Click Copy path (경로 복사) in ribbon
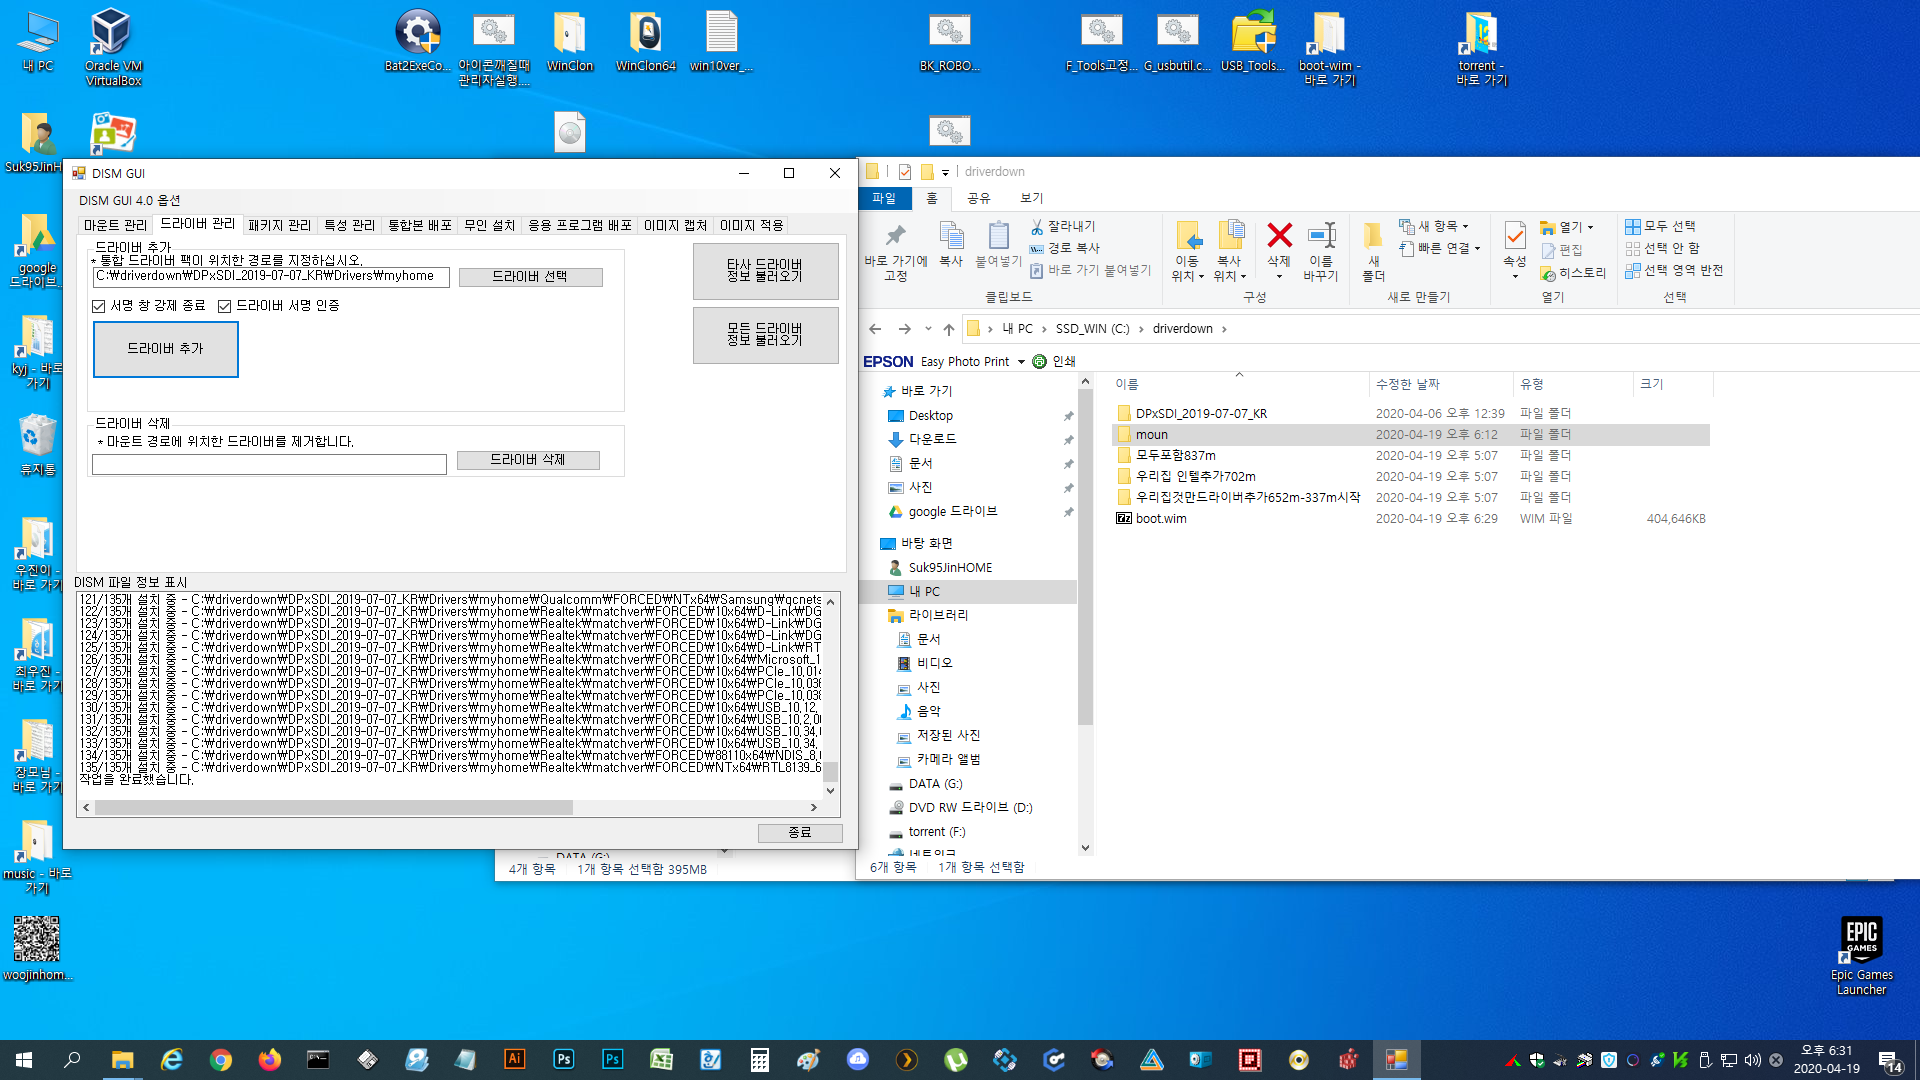Viewport: 1920px width, 1080px height. pos(1065,248)
